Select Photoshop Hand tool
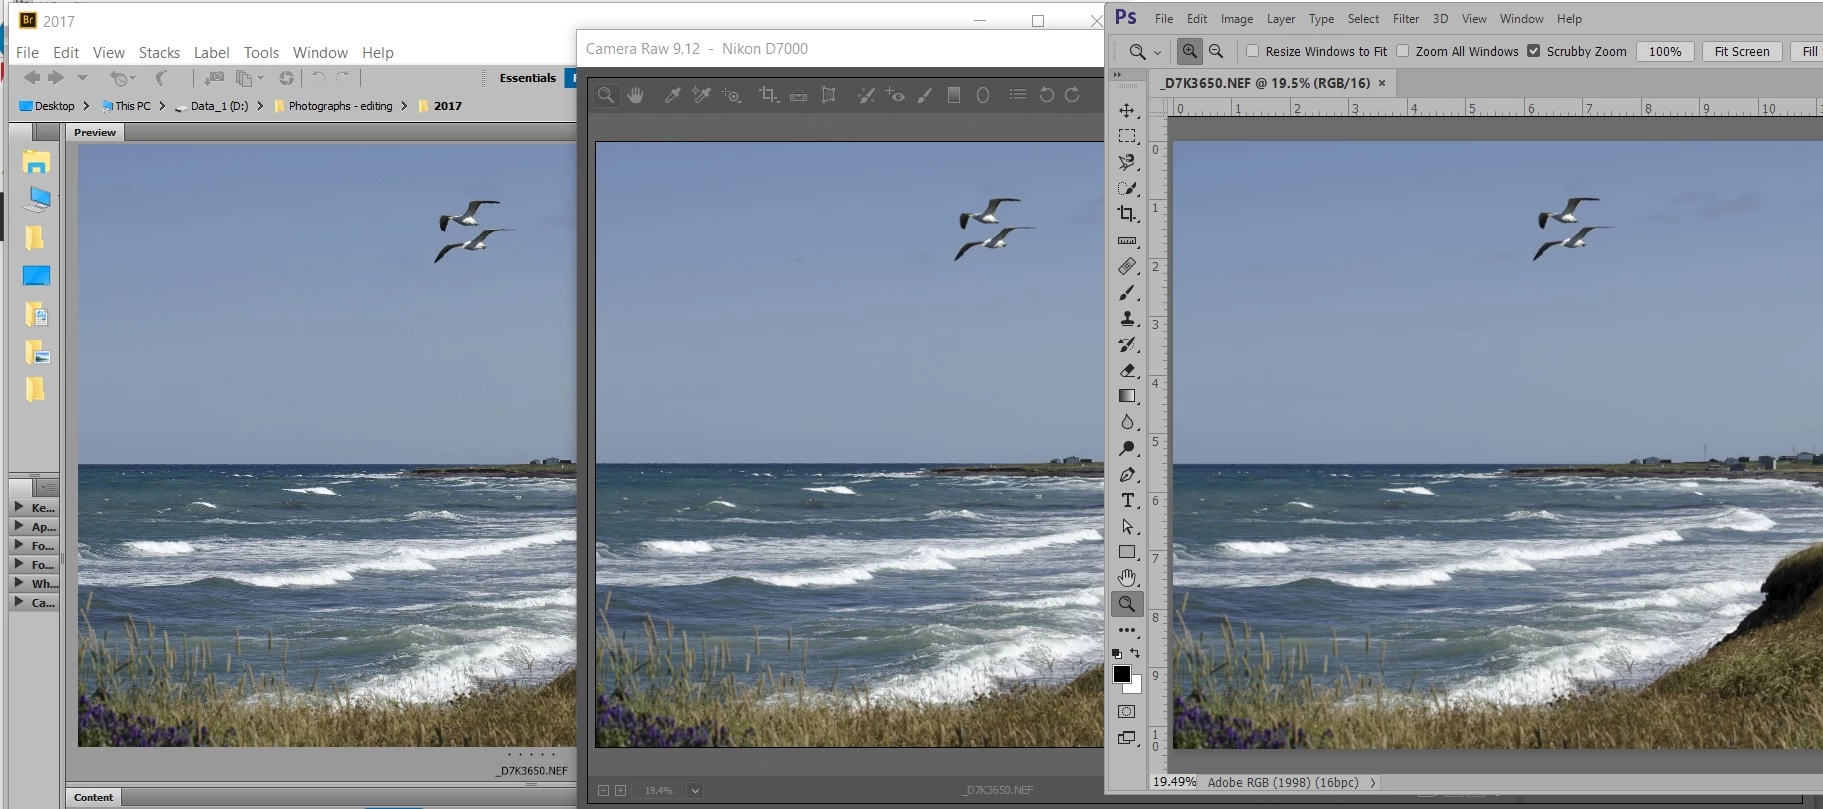 pos(1127,578)
